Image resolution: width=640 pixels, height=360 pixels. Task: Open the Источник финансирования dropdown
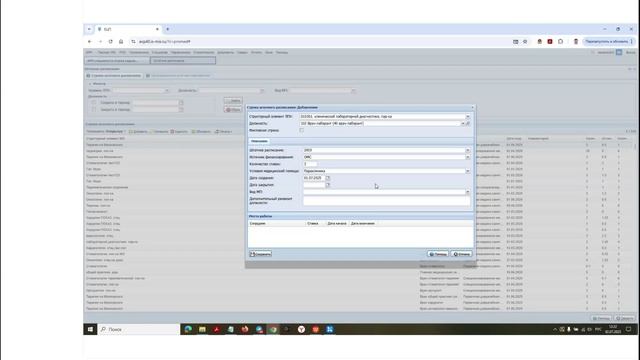(x=468, y=157)
